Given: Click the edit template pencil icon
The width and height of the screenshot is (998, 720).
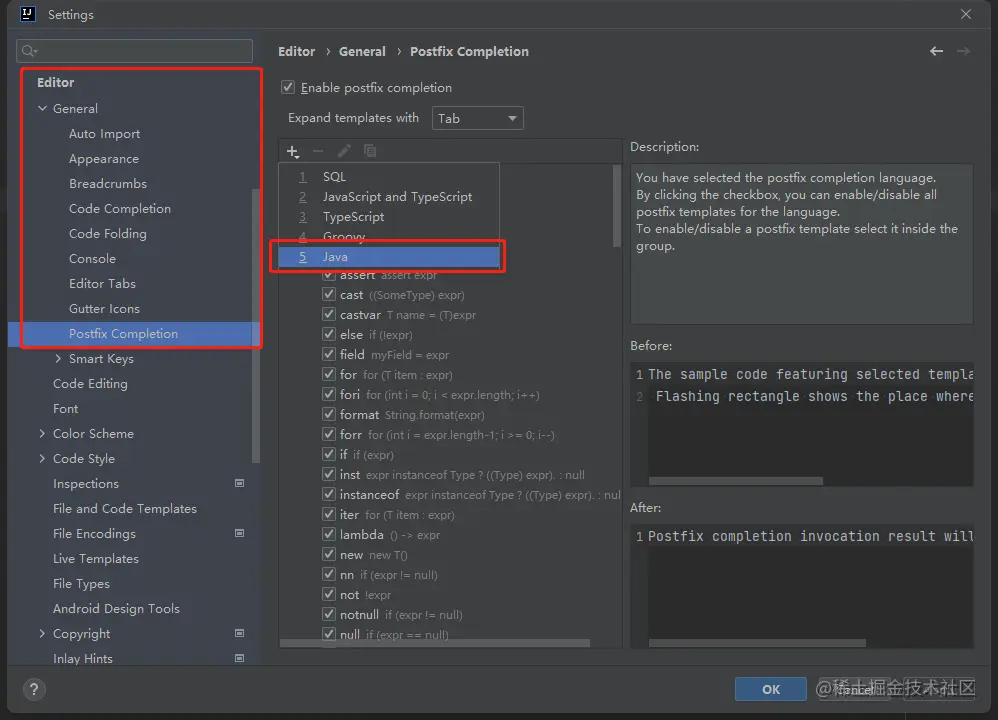Looking at the screenshot, I should point(344,151).
